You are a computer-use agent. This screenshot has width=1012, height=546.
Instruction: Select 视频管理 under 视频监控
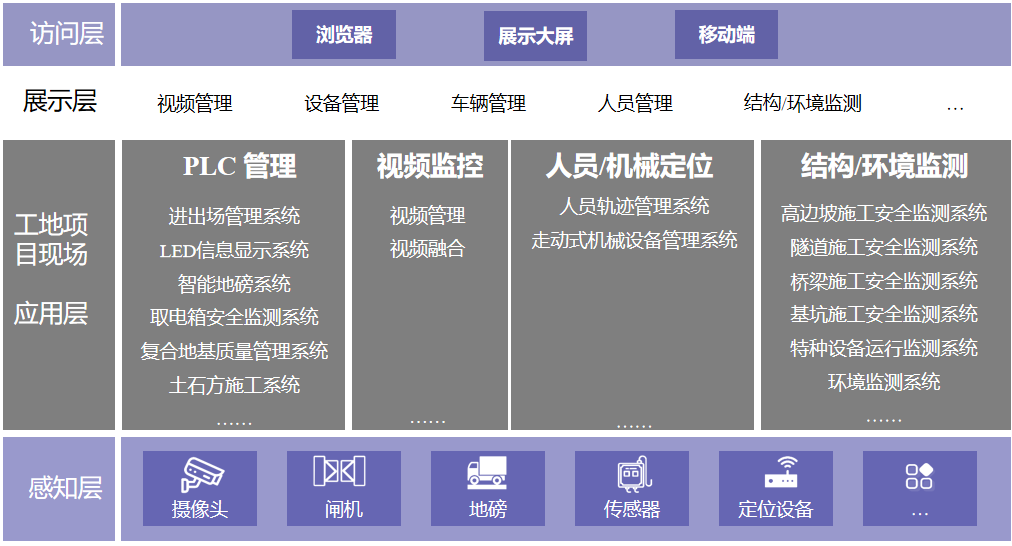point(427,216)
